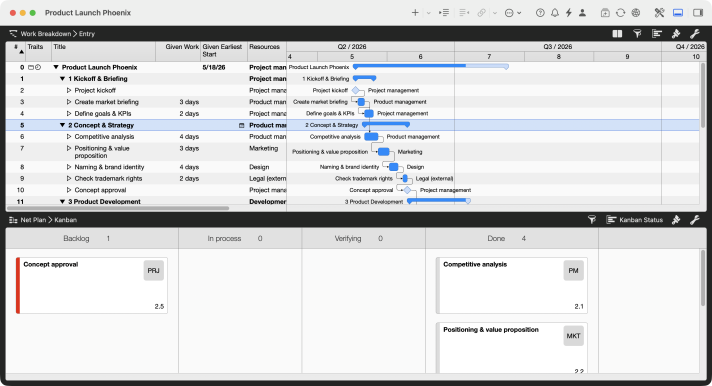712x386 pixels.
Task: Toggle the split-columns icon in Work Breakdown bar
Action: pos(617,34)
